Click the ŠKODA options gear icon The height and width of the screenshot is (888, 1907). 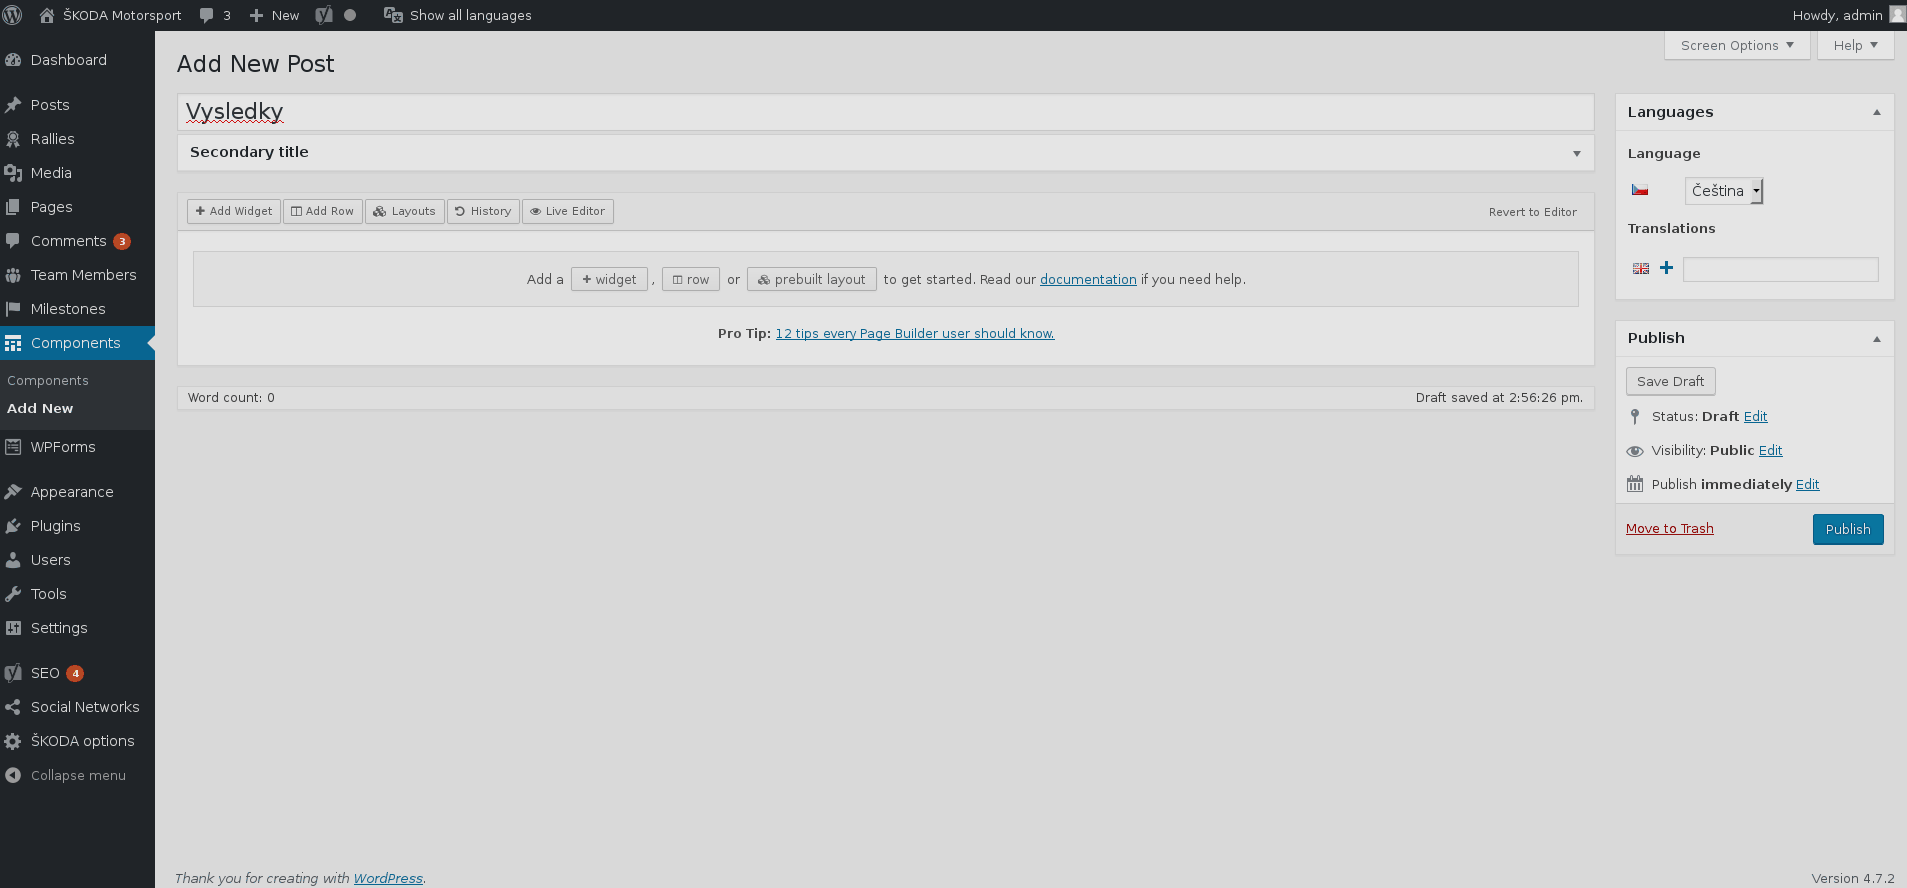pyautogui.click(x=13, y=741)
